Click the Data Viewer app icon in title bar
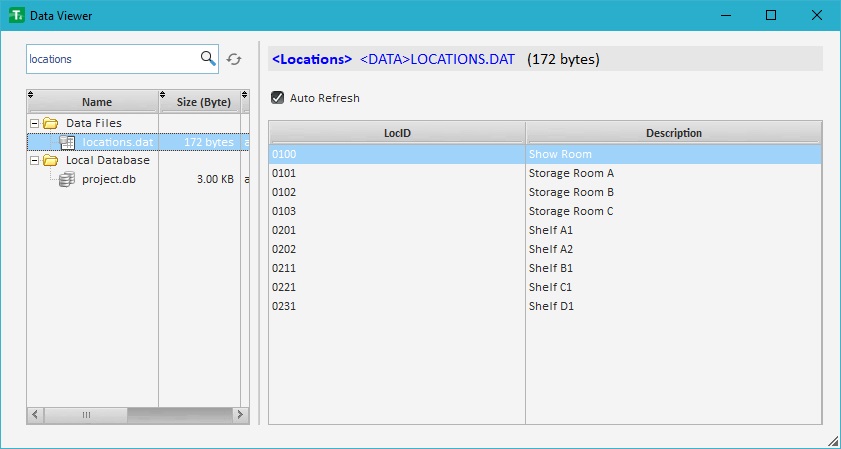The image size is (841, 449). [x=15, y=15]
